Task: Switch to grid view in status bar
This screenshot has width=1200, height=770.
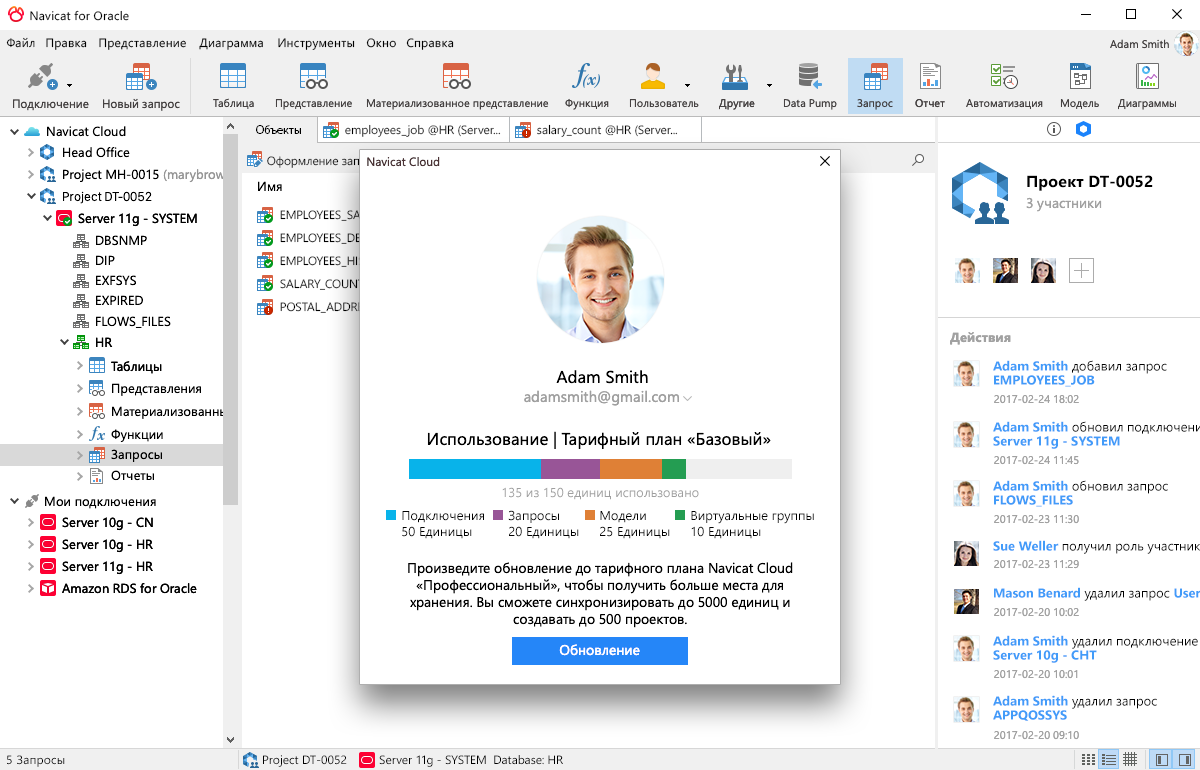Action: click(1130, 760)
